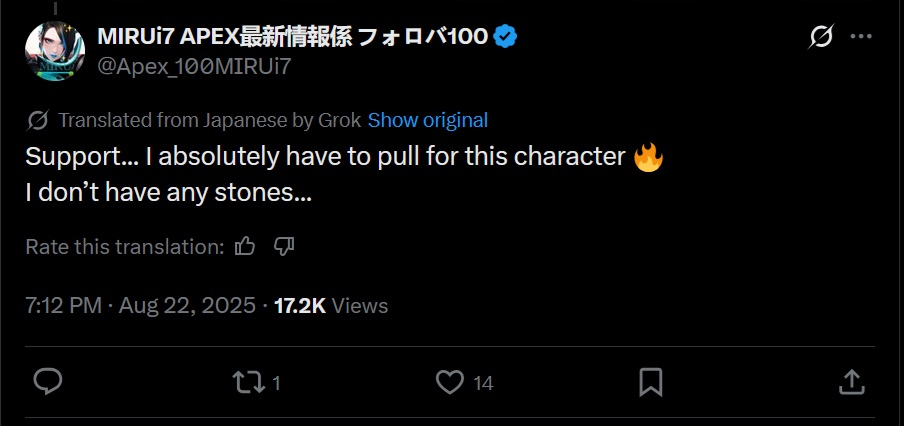Open the MIRUi7 profile avatar
Image resolution: width=904 pixels, height=426 pixels.
click(55, 51)
